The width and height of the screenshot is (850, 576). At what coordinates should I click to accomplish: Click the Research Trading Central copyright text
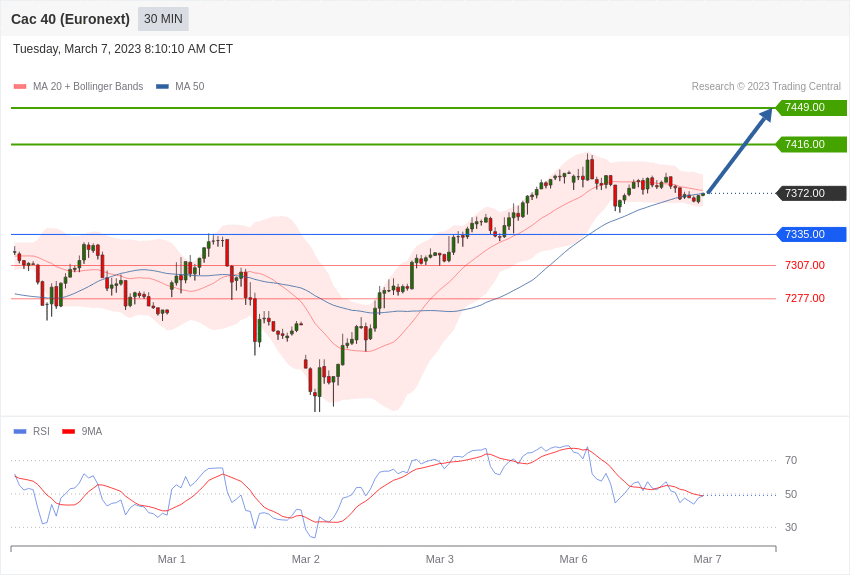(766, 87)
